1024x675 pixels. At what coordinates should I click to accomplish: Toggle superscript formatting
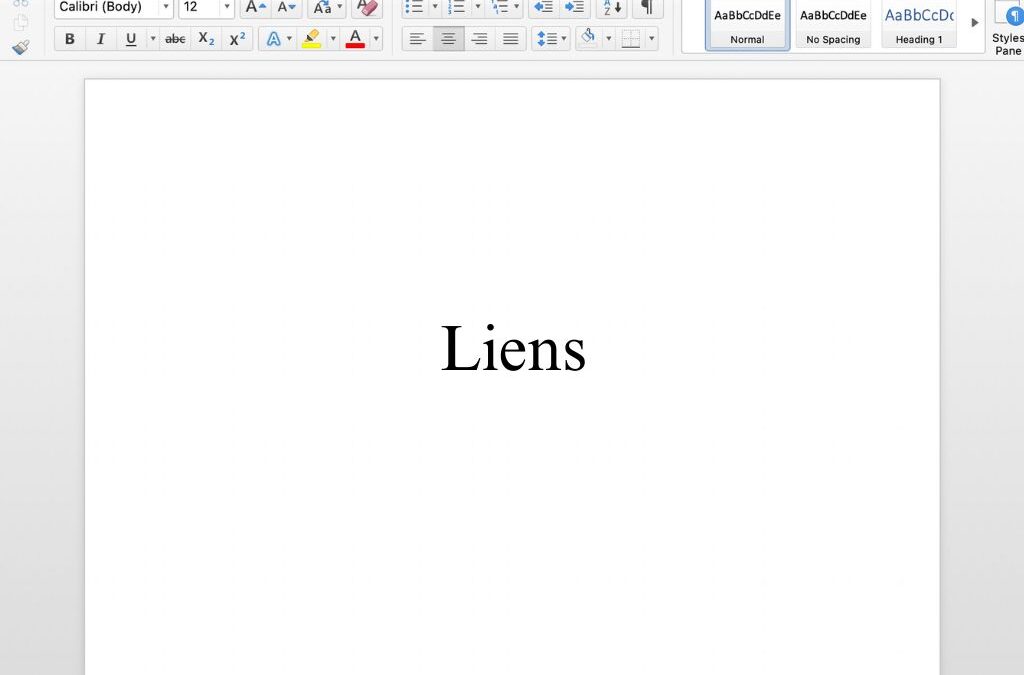click(x=237, y=39)
